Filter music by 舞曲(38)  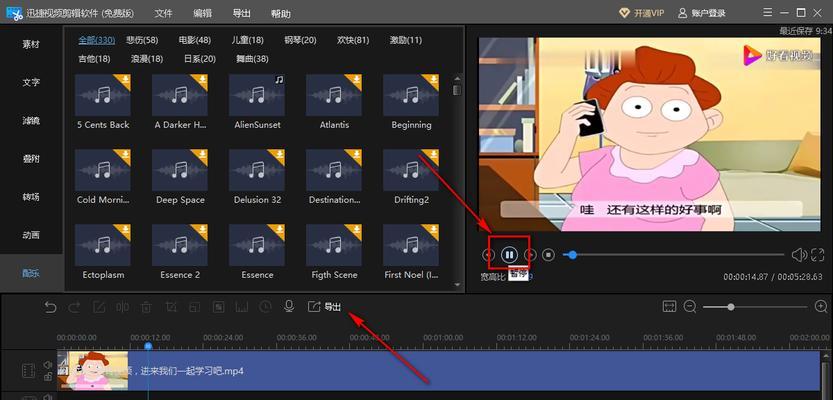[x=252, y=58]
